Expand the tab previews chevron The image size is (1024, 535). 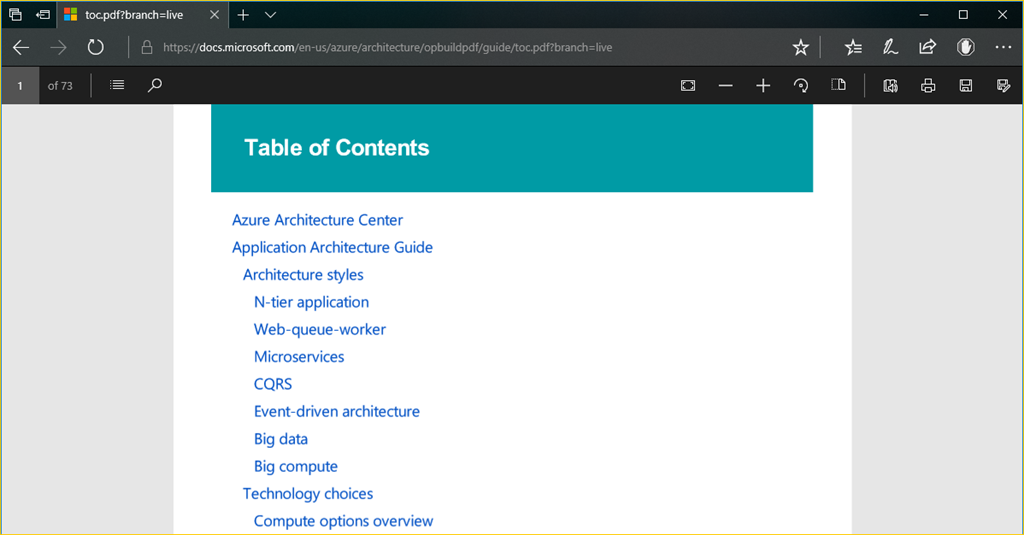pyautogui.click(x=271, y=15)
